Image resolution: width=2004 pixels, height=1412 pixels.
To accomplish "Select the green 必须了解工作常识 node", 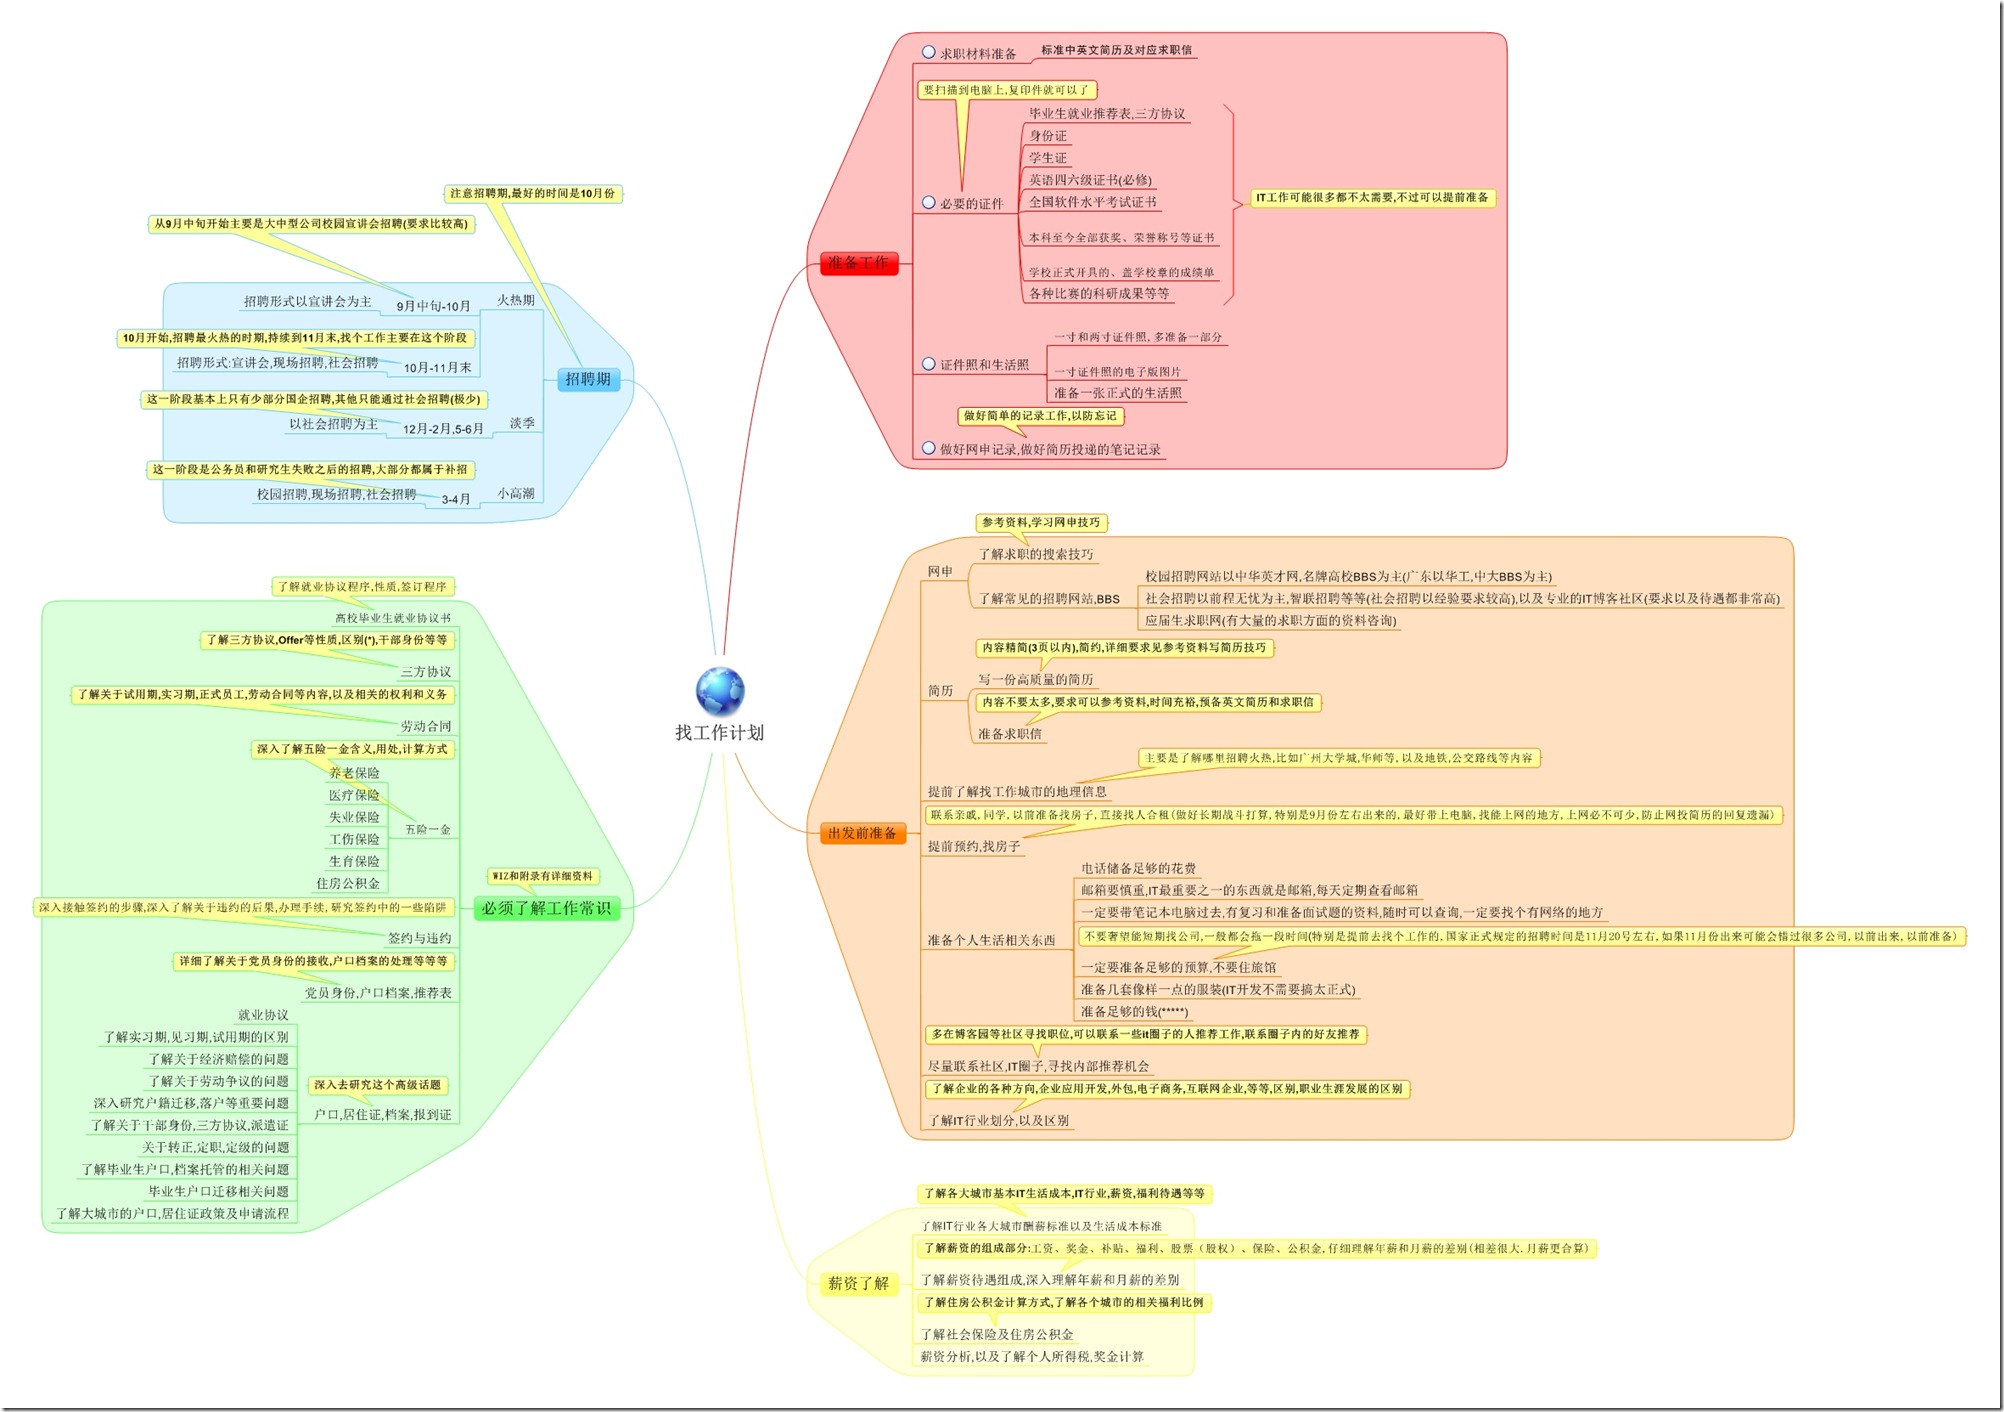I will click(546, 908).
